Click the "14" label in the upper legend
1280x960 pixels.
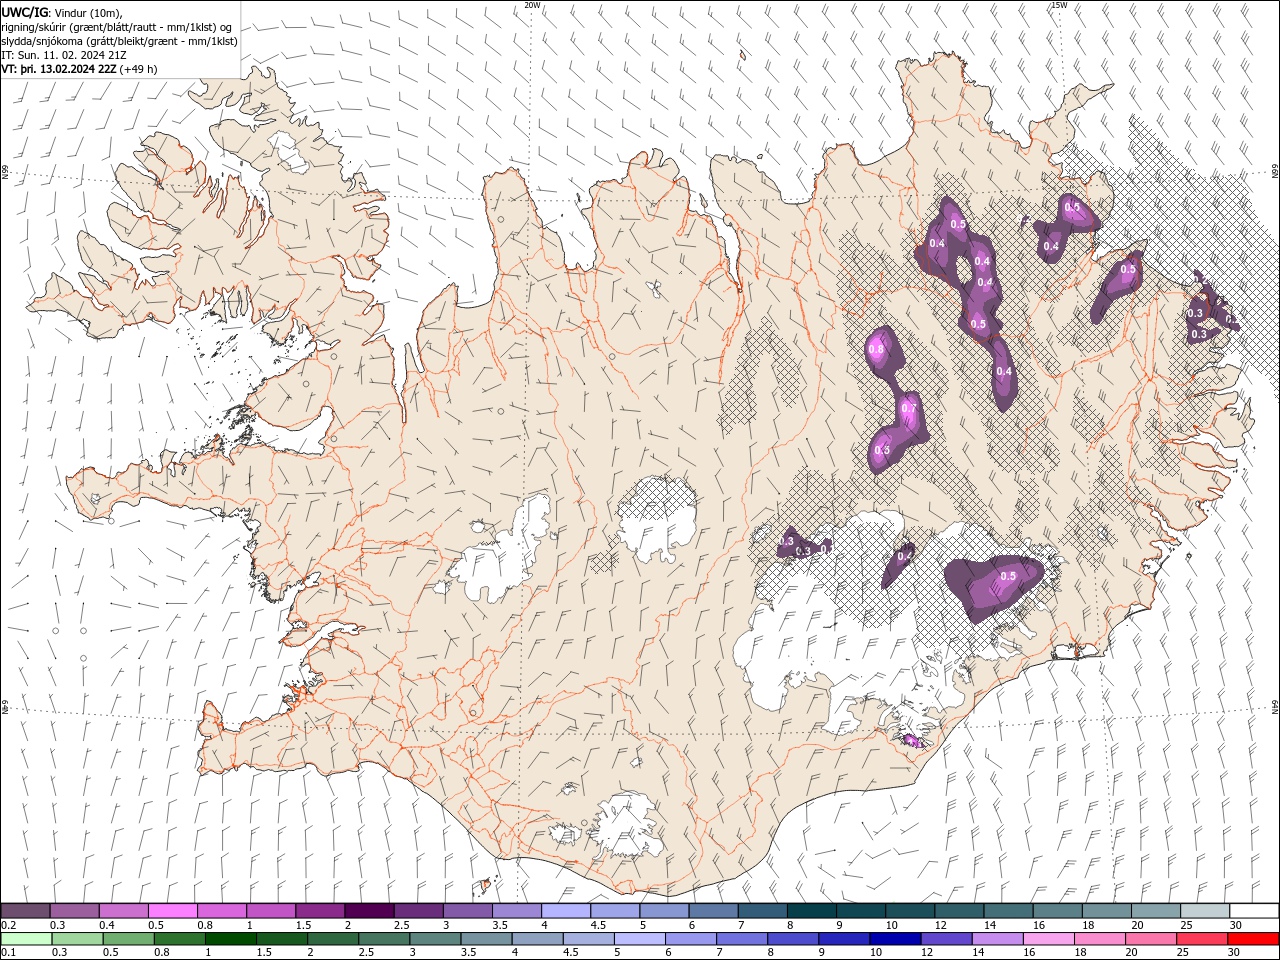991,925
